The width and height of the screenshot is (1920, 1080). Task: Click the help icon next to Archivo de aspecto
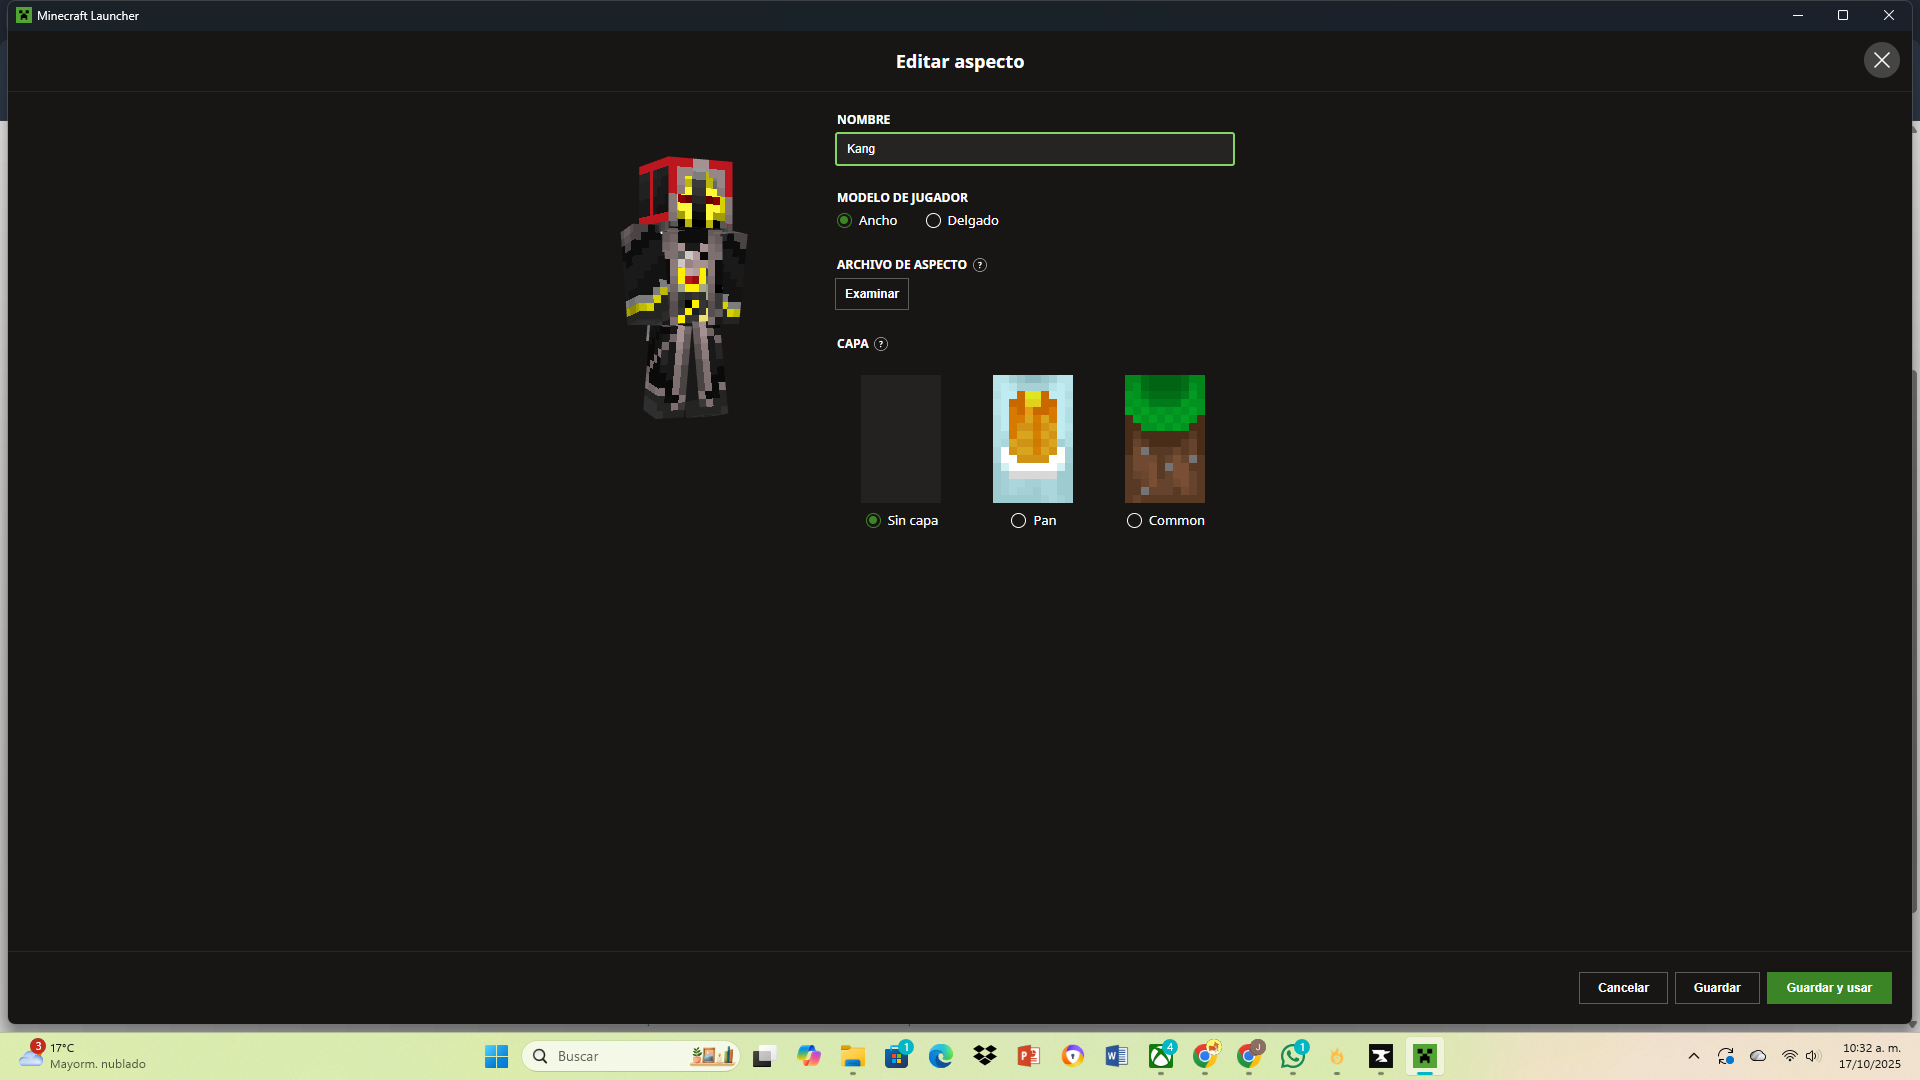[980, 265]
